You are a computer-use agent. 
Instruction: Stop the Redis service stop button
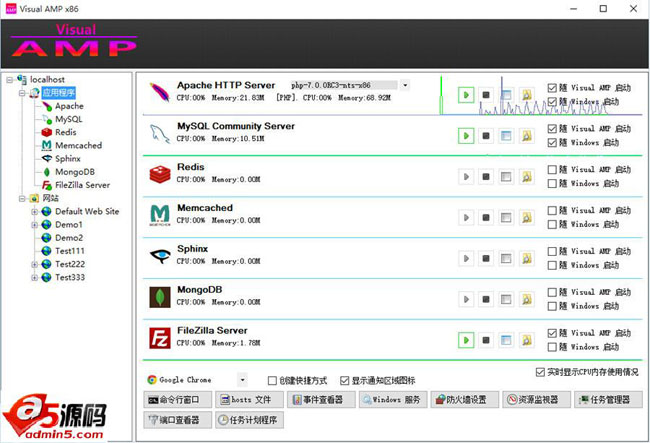coord(486,177)
